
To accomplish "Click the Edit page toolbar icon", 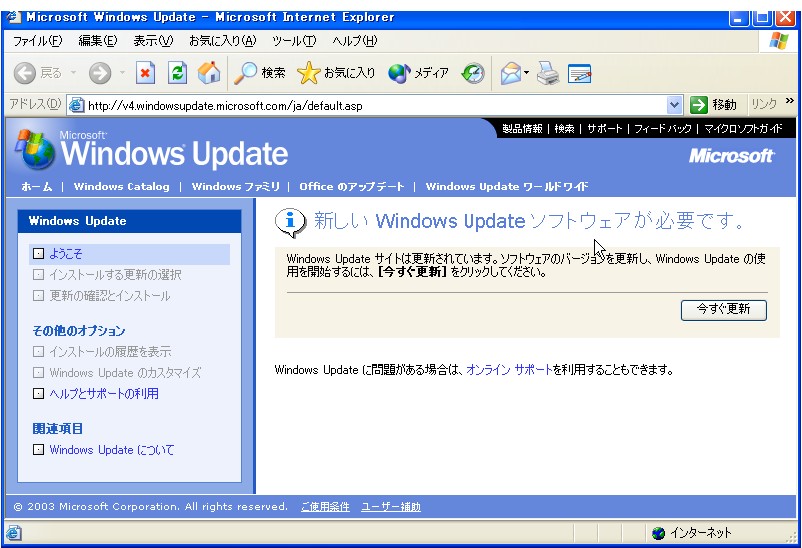I will [580, 74].
